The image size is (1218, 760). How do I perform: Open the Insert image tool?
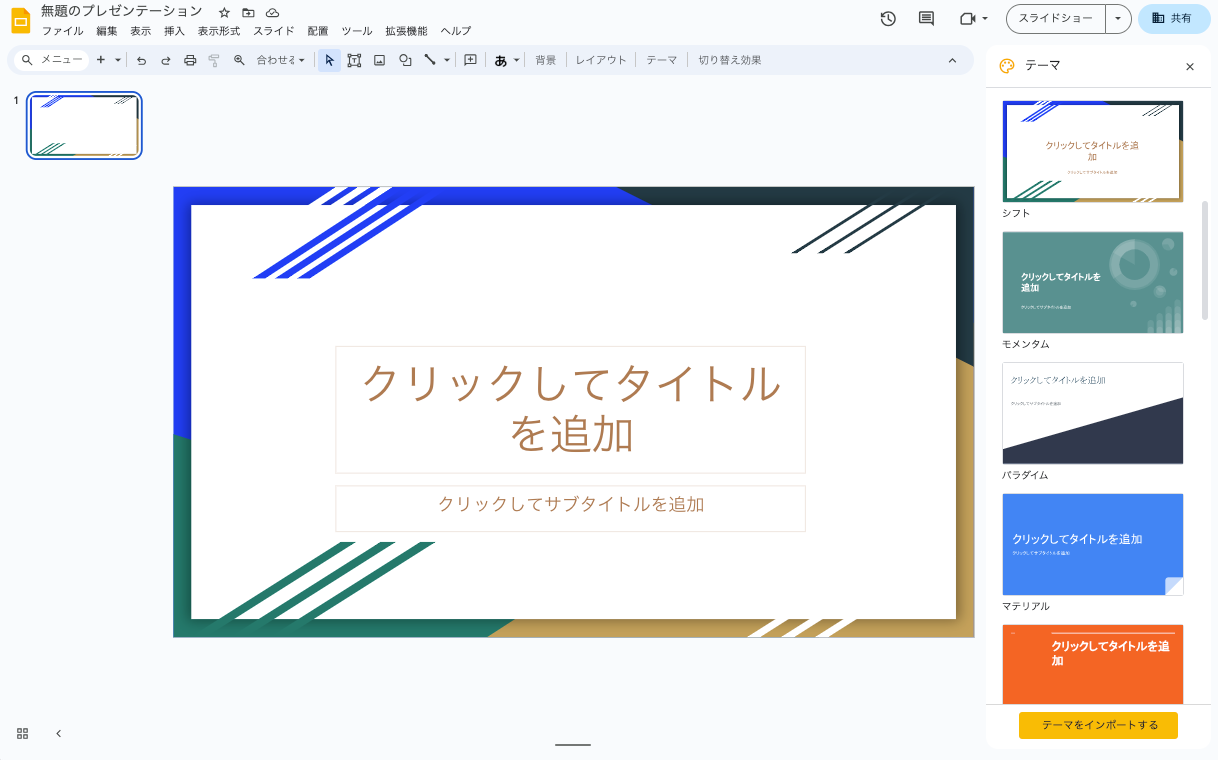(379, 60)
